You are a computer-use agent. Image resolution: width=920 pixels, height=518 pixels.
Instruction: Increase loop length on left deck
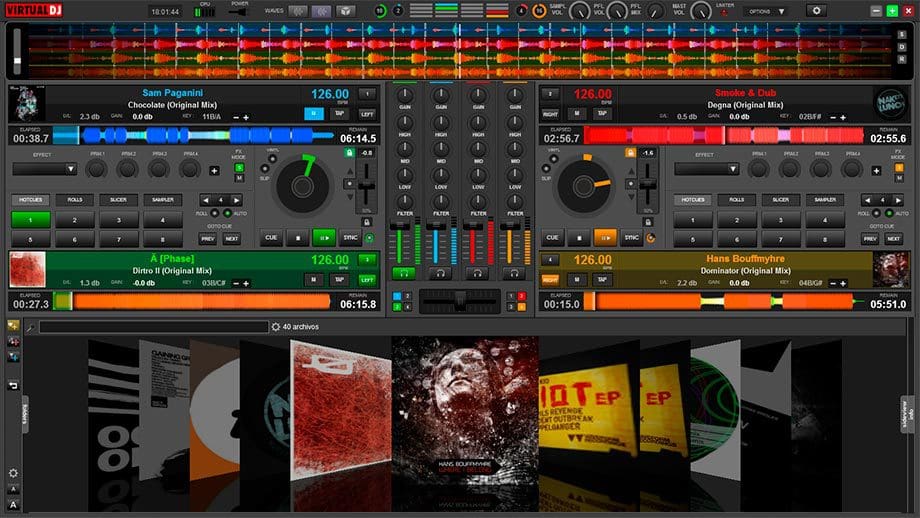pos(236,200)
